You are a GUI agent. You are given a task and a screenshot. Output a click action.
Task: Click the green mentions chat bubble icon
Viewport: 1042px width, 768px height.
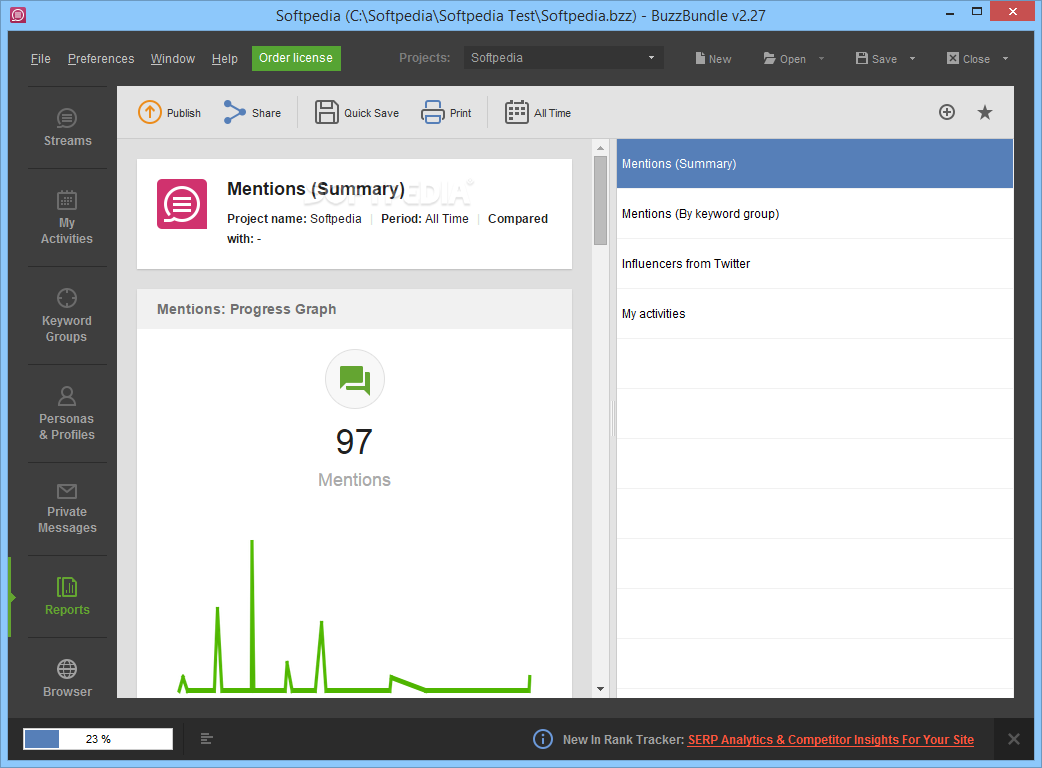[355, 379]
